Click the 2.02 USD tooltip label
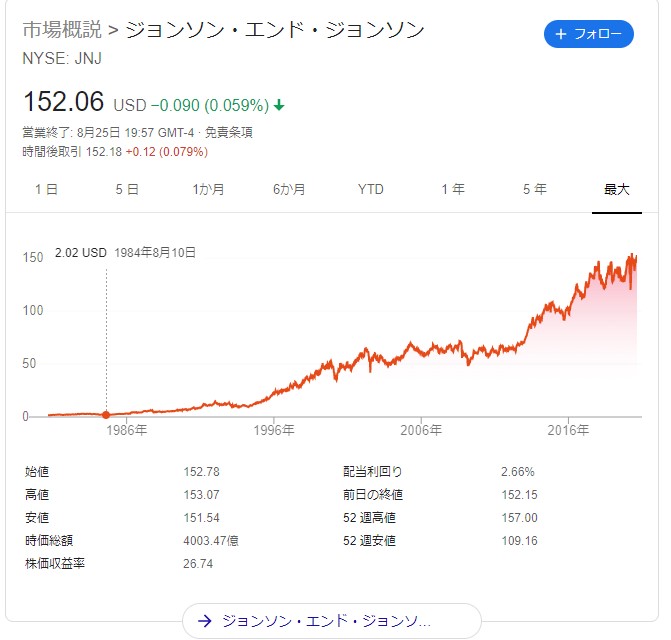 coord(80,253)
